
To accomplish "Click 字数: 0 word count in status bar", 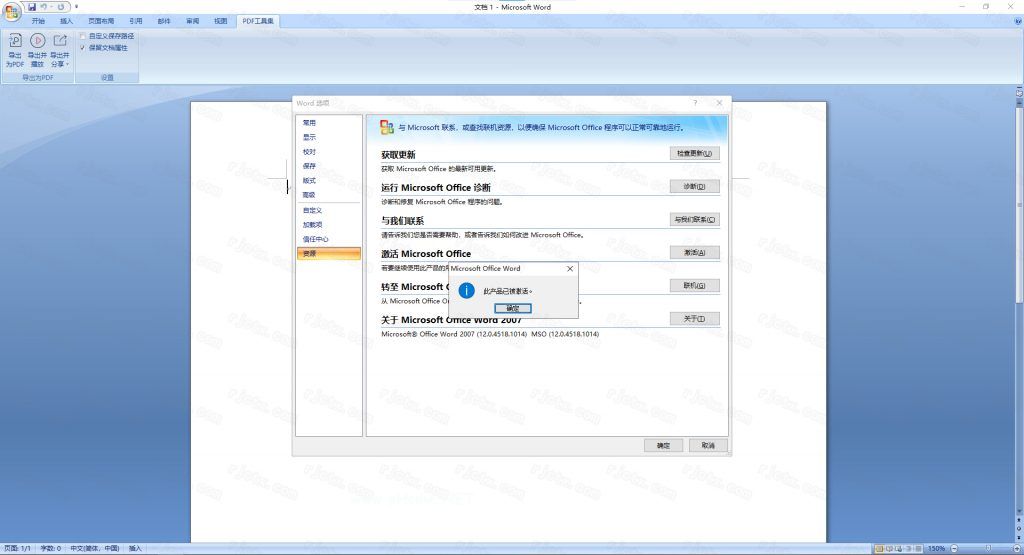I will (x=51, y=548).
